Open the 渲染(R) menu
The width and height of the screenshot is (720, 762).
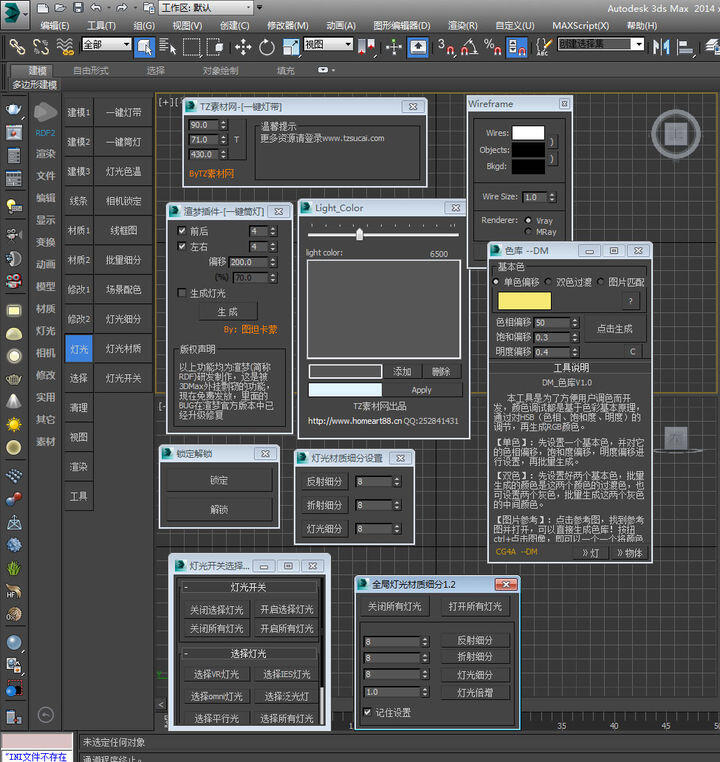(x=462, y=25)
